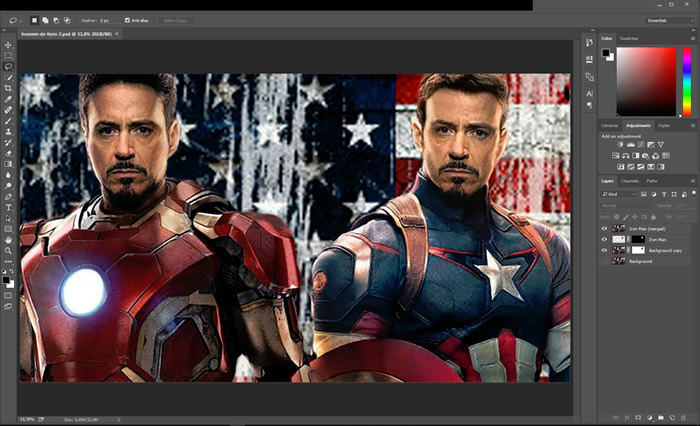Viewport: 700px width, 426px height.
Task: Select the Clone Stamp tool
Action: (x=8, y=132)
